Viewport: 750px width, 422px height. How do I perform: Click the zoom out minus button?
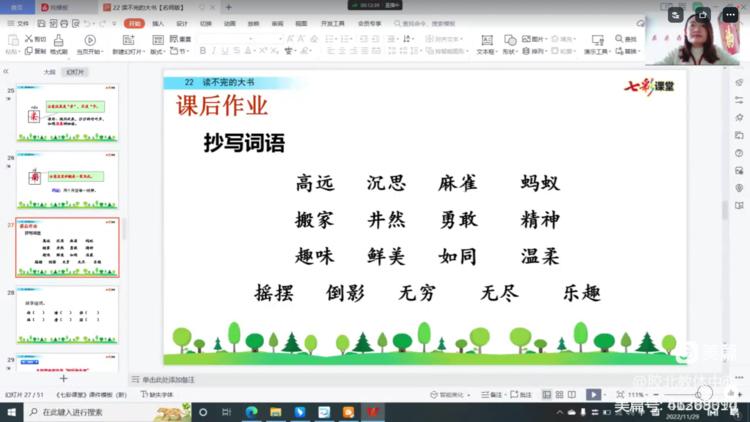(x=656, y=395)
